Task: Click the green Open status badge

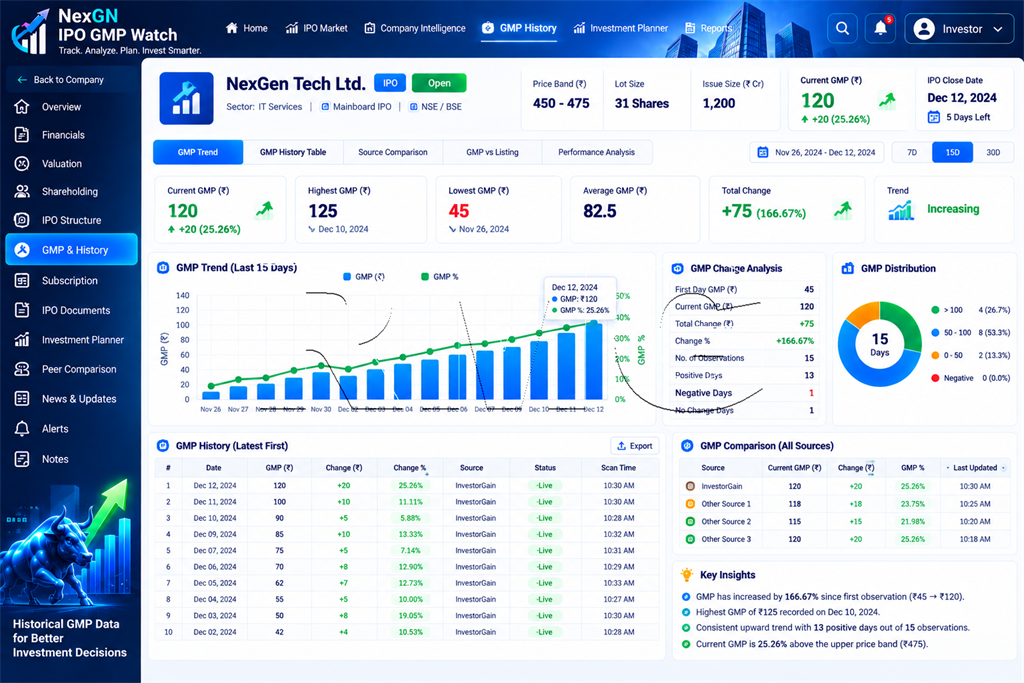Action: pos(439,83)
